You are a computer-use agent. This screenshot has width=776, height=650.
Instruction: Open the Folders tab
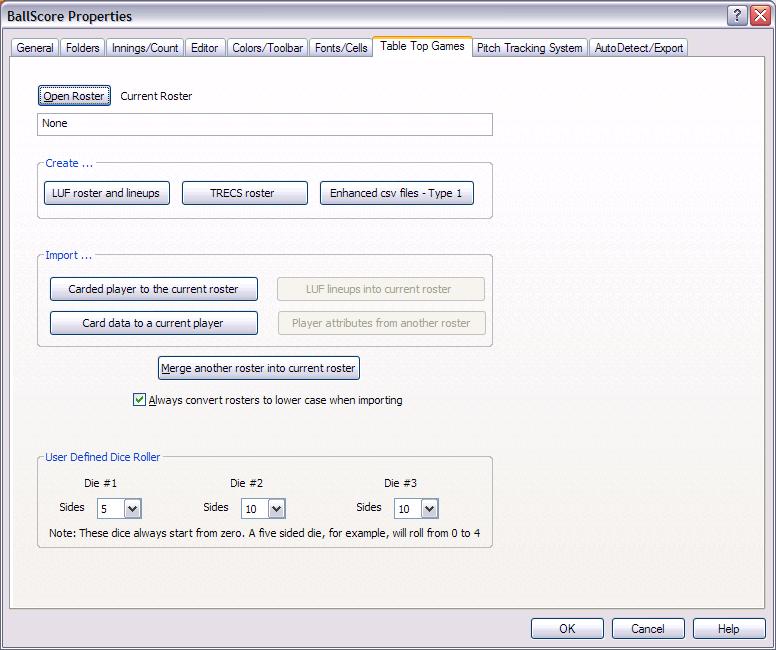83,48
